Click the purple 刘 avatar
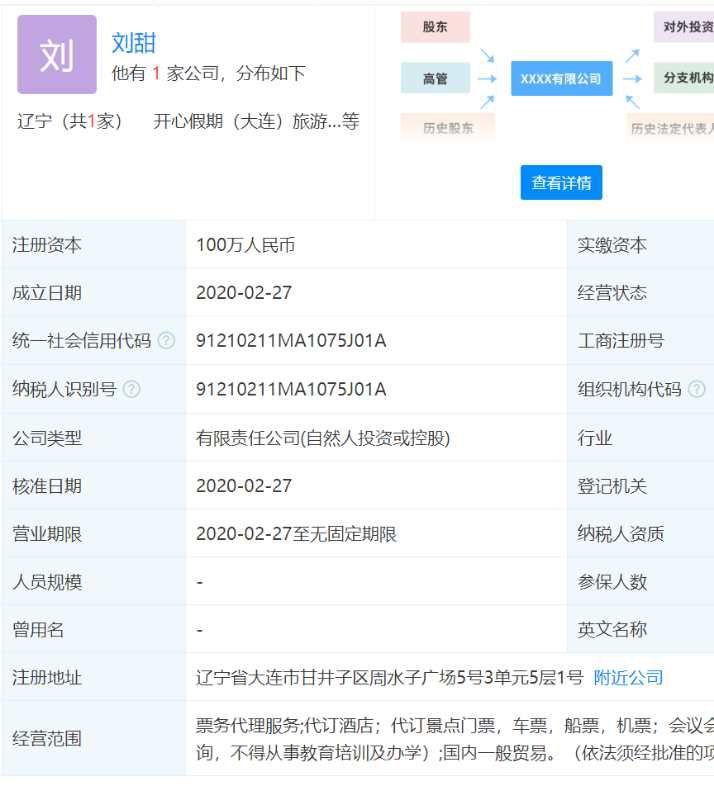This screenshot has height=800, width=714. [57, 54]
